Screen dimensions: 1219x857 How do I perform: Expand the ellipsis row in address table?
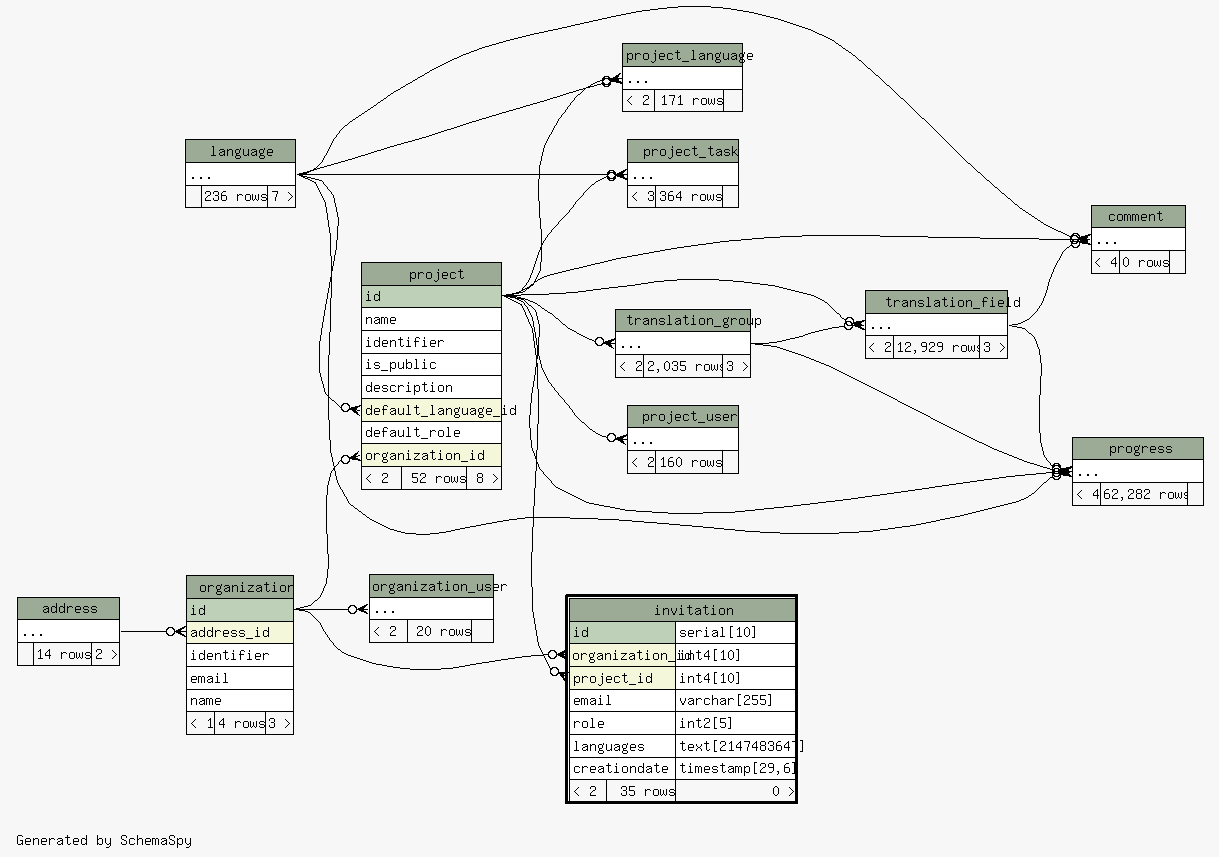(x=68, y=632)
